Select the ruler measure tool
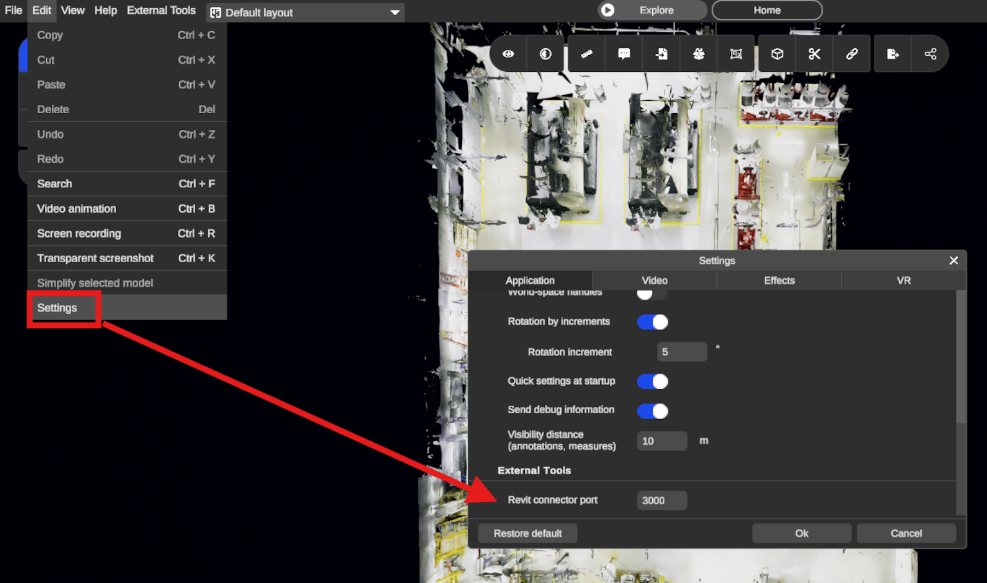987x583 pixels. 586,54
